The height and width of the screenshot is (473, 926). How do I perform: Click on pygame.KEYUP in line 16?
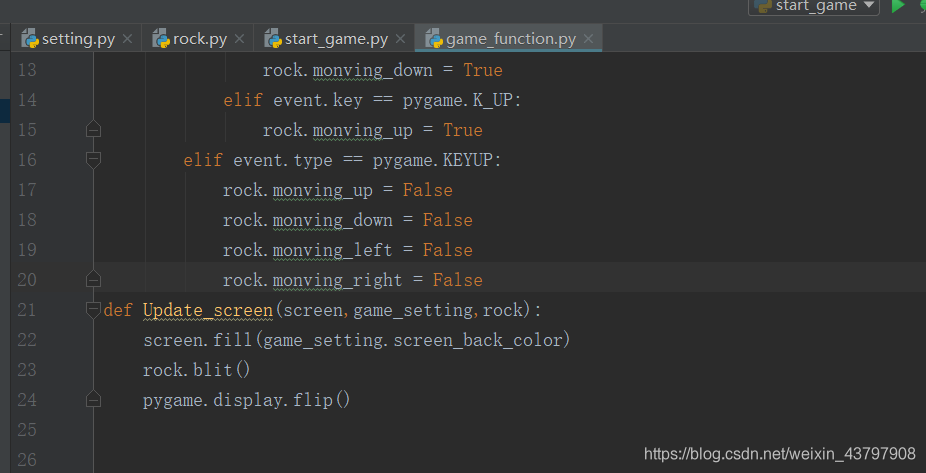click(x=437, y=160)
